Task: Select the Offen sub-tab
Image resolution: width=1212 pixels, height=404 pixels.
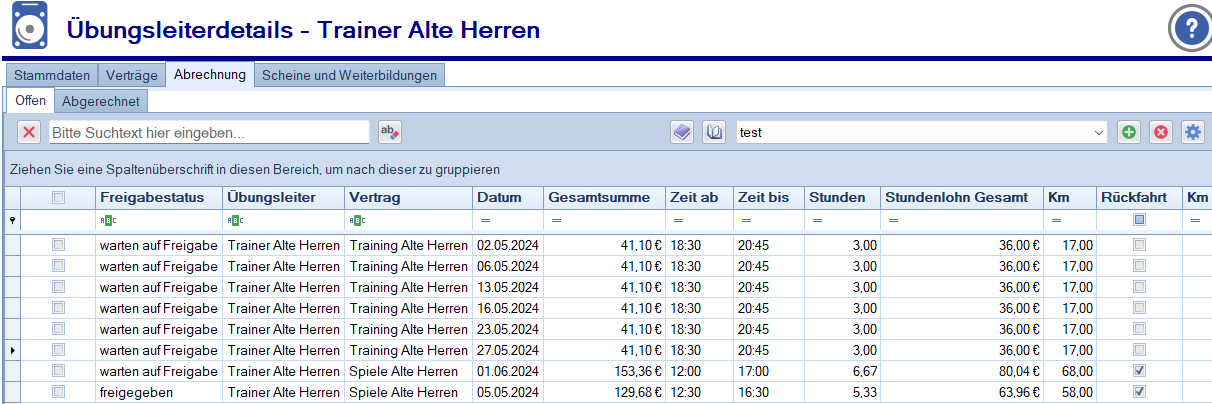Action: click(30, 100)
